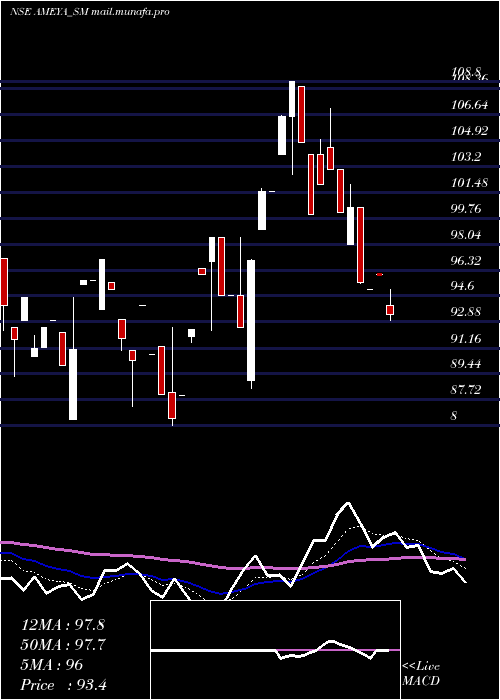
Task: Select the 96.32 price axis label
Action: (x=467, y=260)
